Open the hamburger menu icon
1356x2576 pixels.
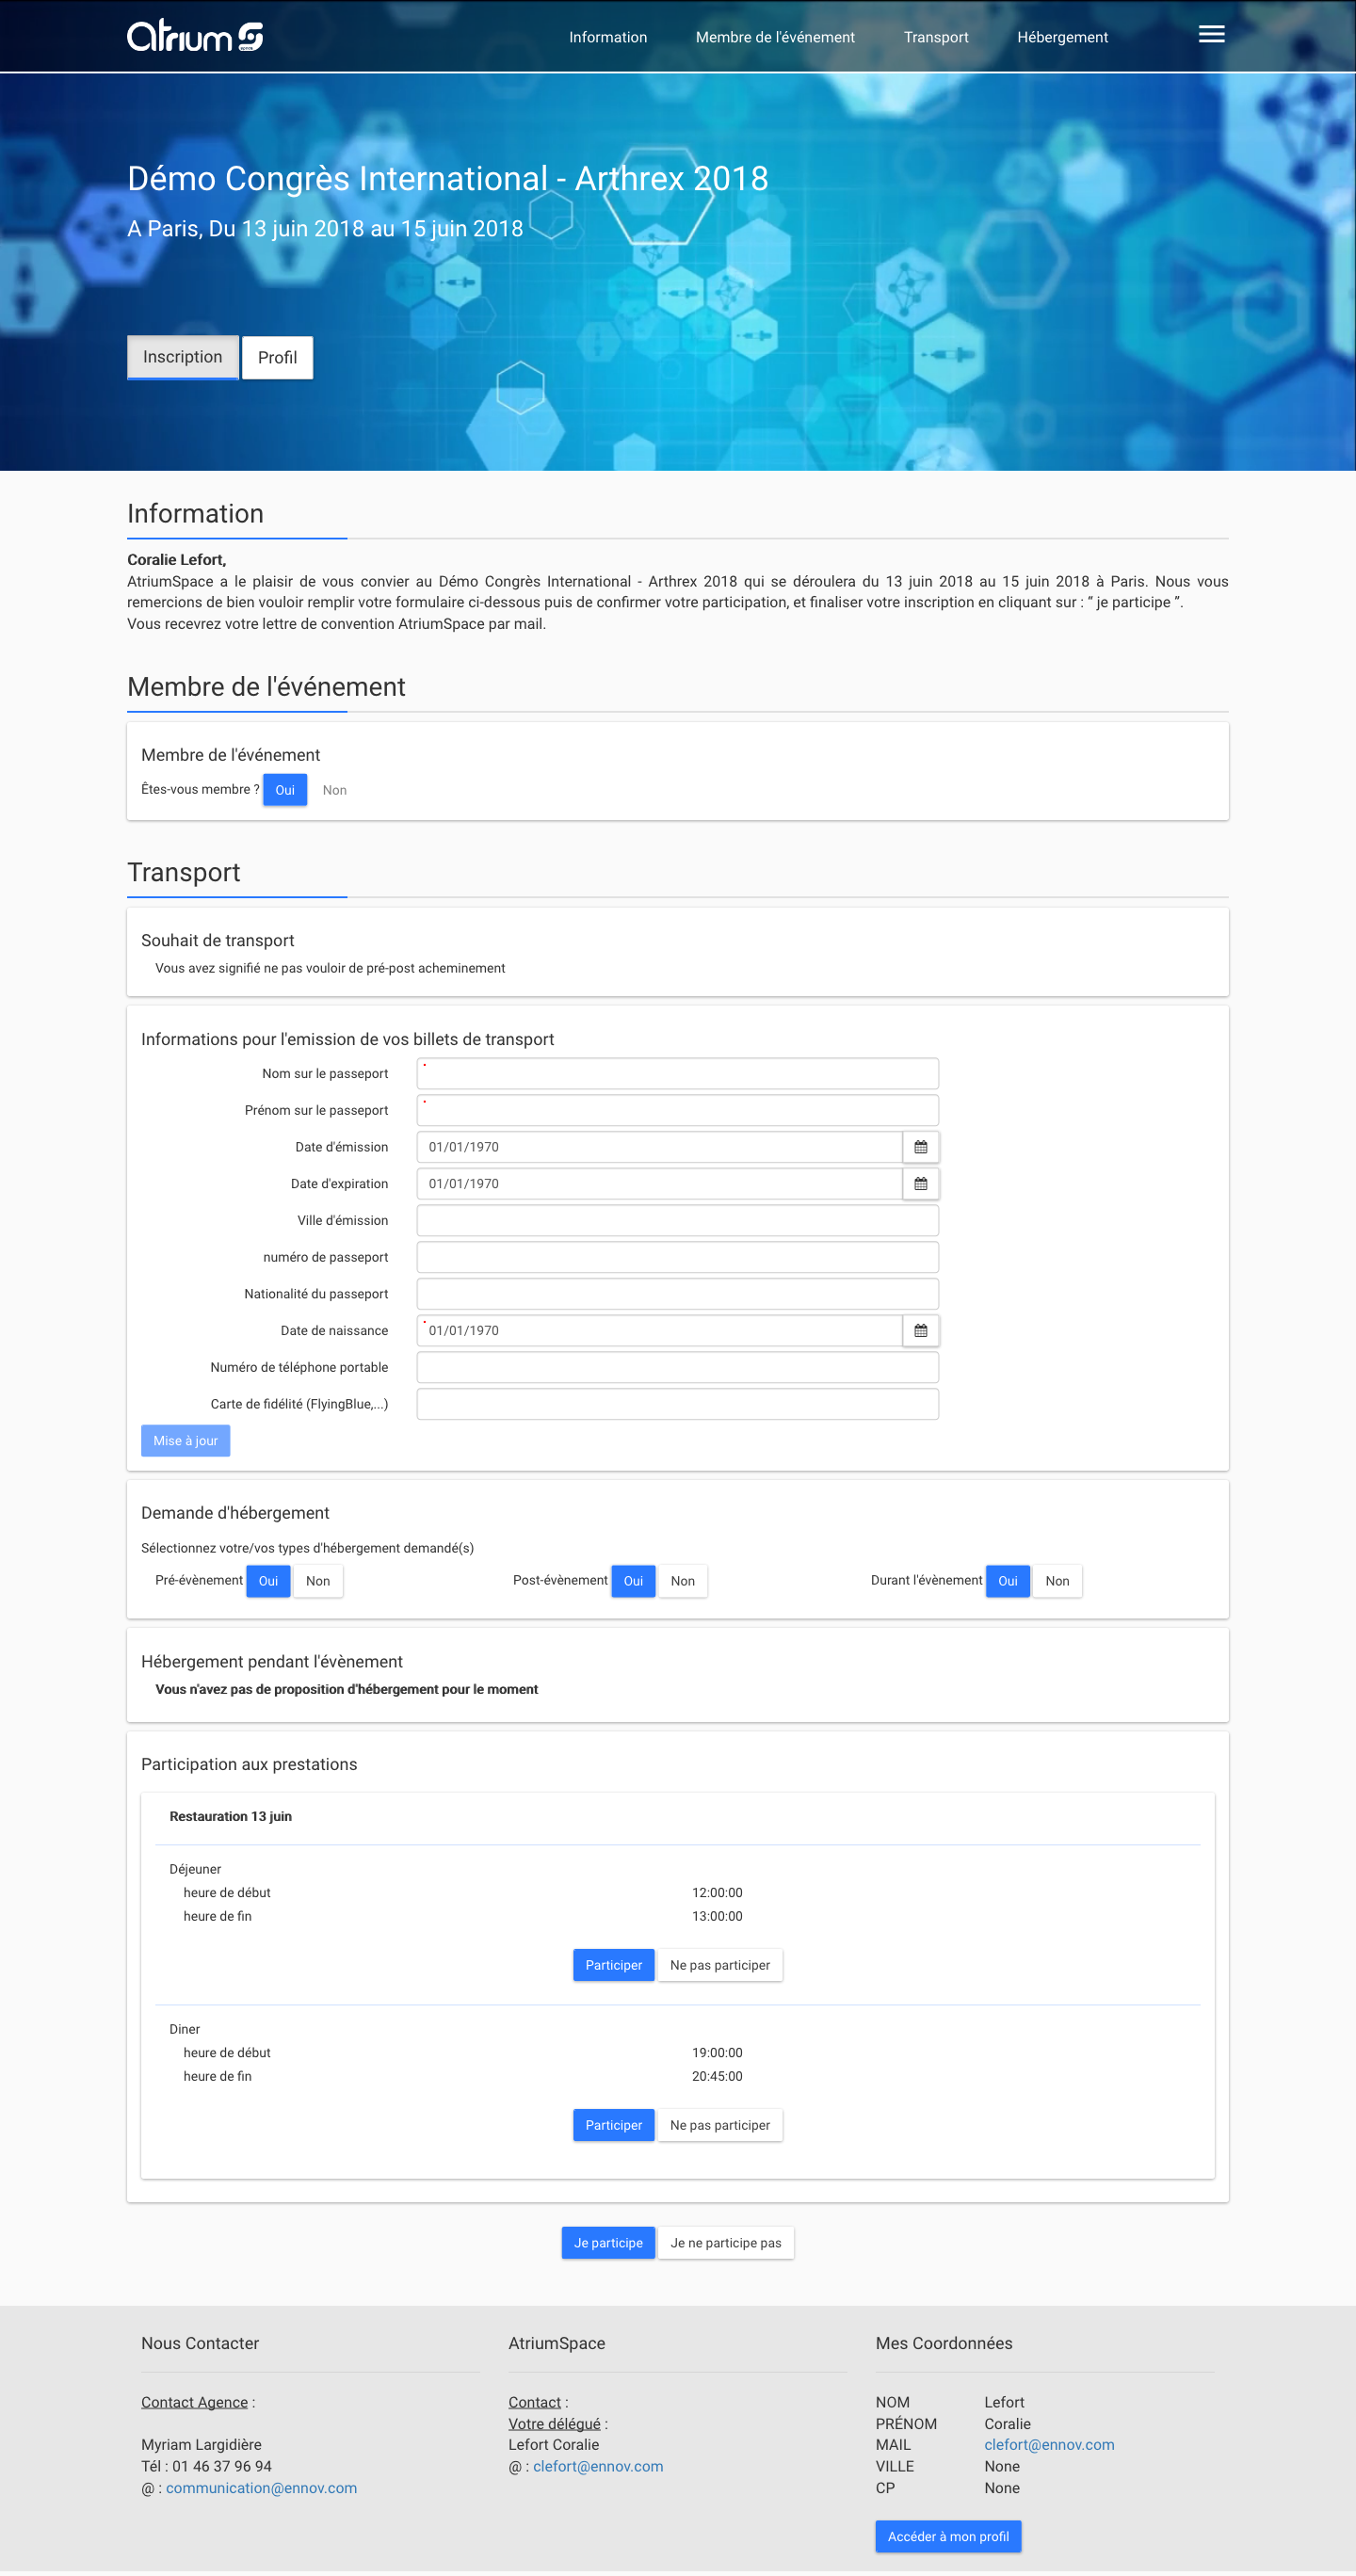1211,35
